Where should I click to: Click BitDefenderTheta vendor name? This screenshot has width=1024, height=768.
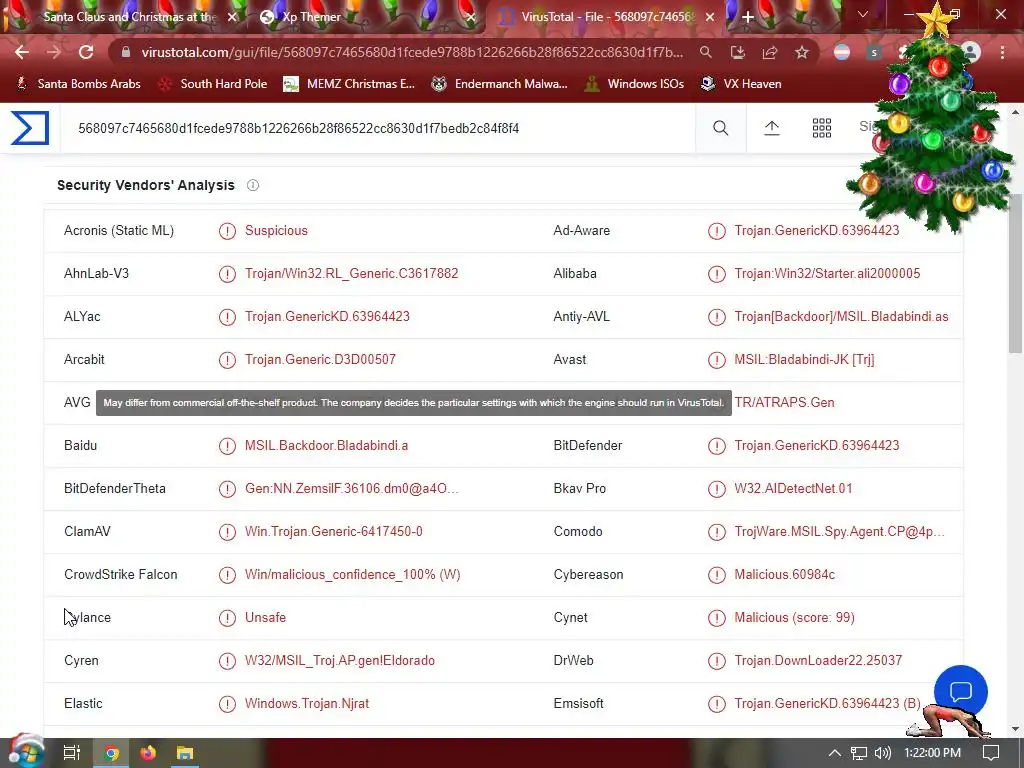(115, 488)
